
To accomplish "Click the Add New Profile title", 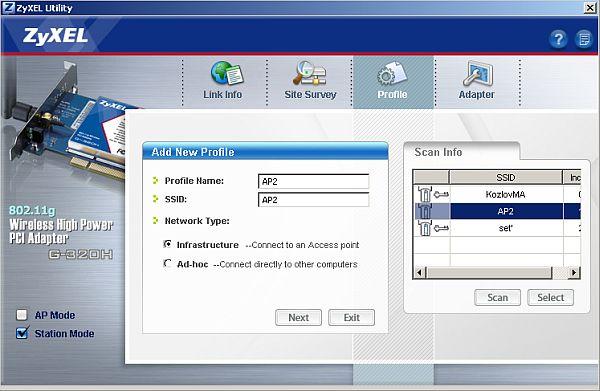I will pos(193,152).
